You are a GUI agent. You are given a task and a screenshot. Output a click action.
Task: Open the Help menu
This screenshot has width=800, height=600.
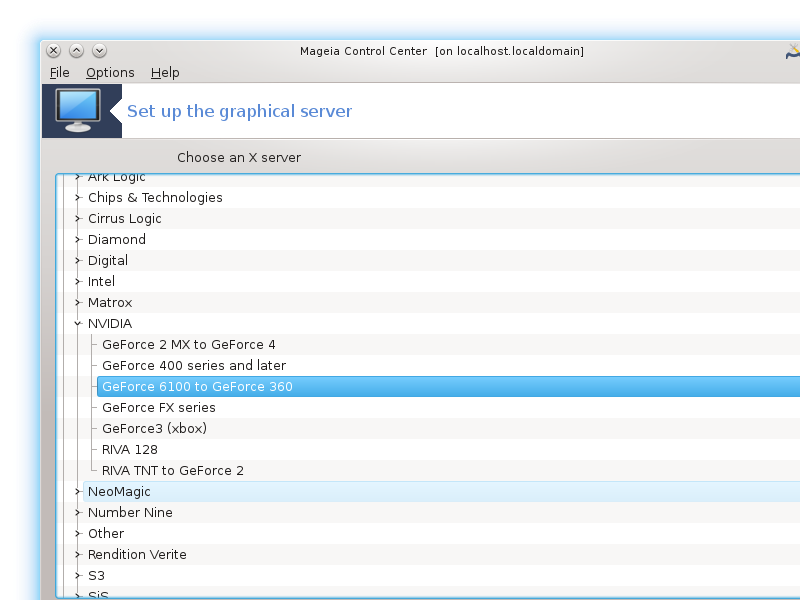point(165,72)
